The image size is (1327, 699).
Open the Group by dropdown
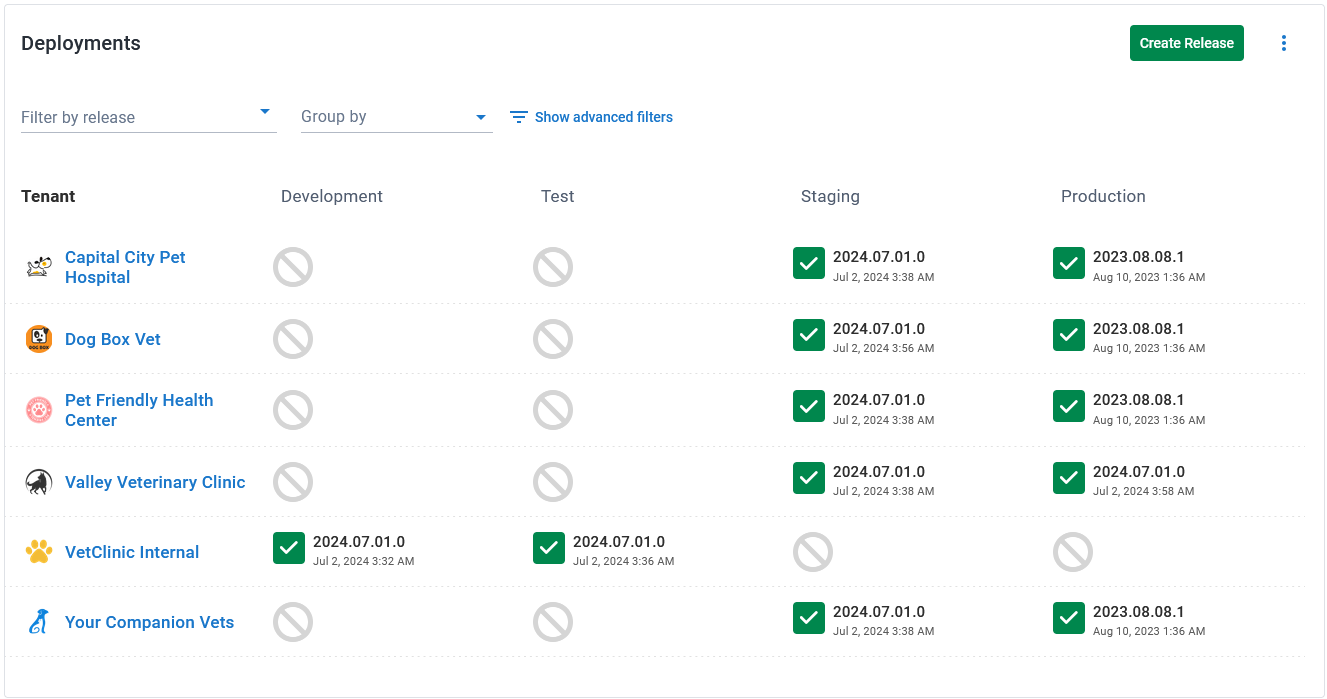pyautogui.click(x=397, y=117)
